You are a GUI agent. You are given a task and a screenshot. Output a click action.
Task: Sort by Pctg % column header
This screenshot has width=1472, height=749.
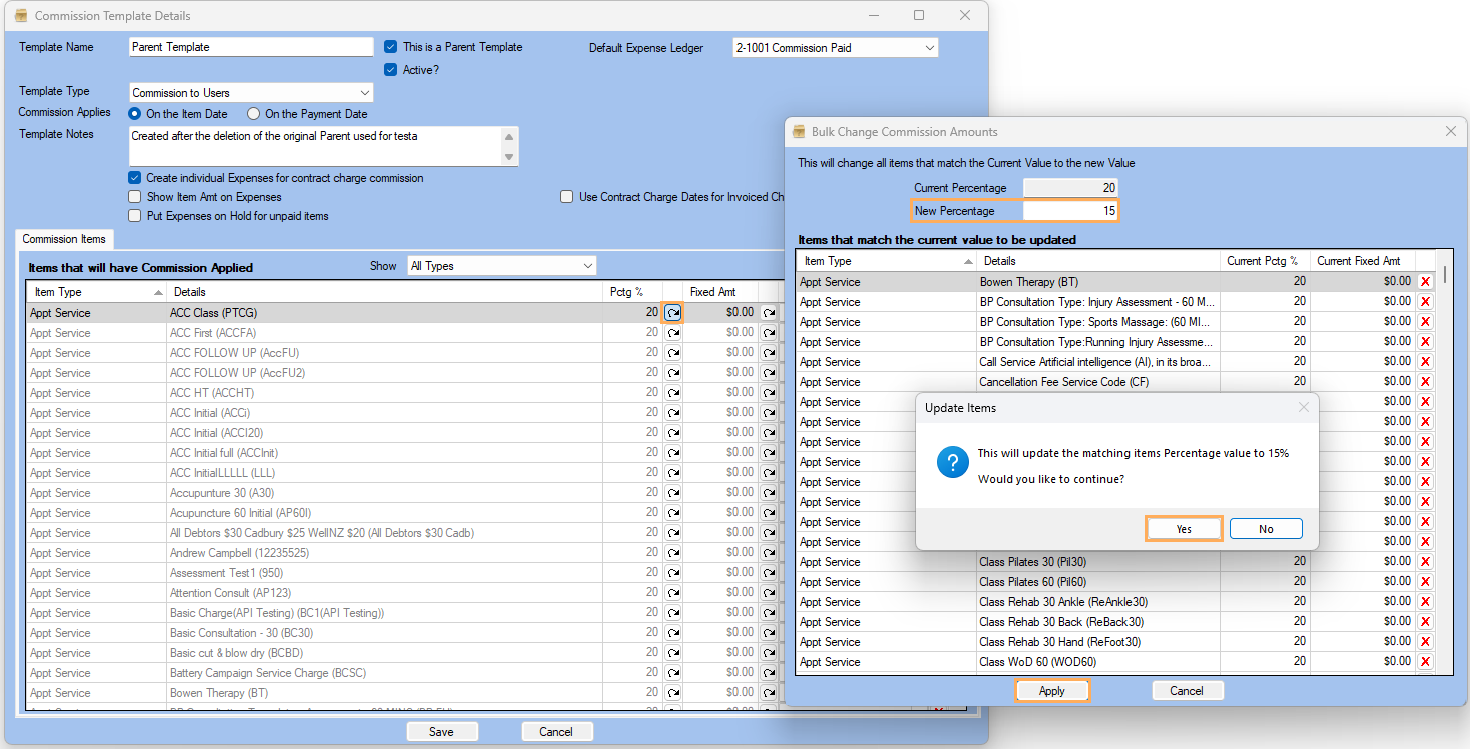(x=630, y=292)
